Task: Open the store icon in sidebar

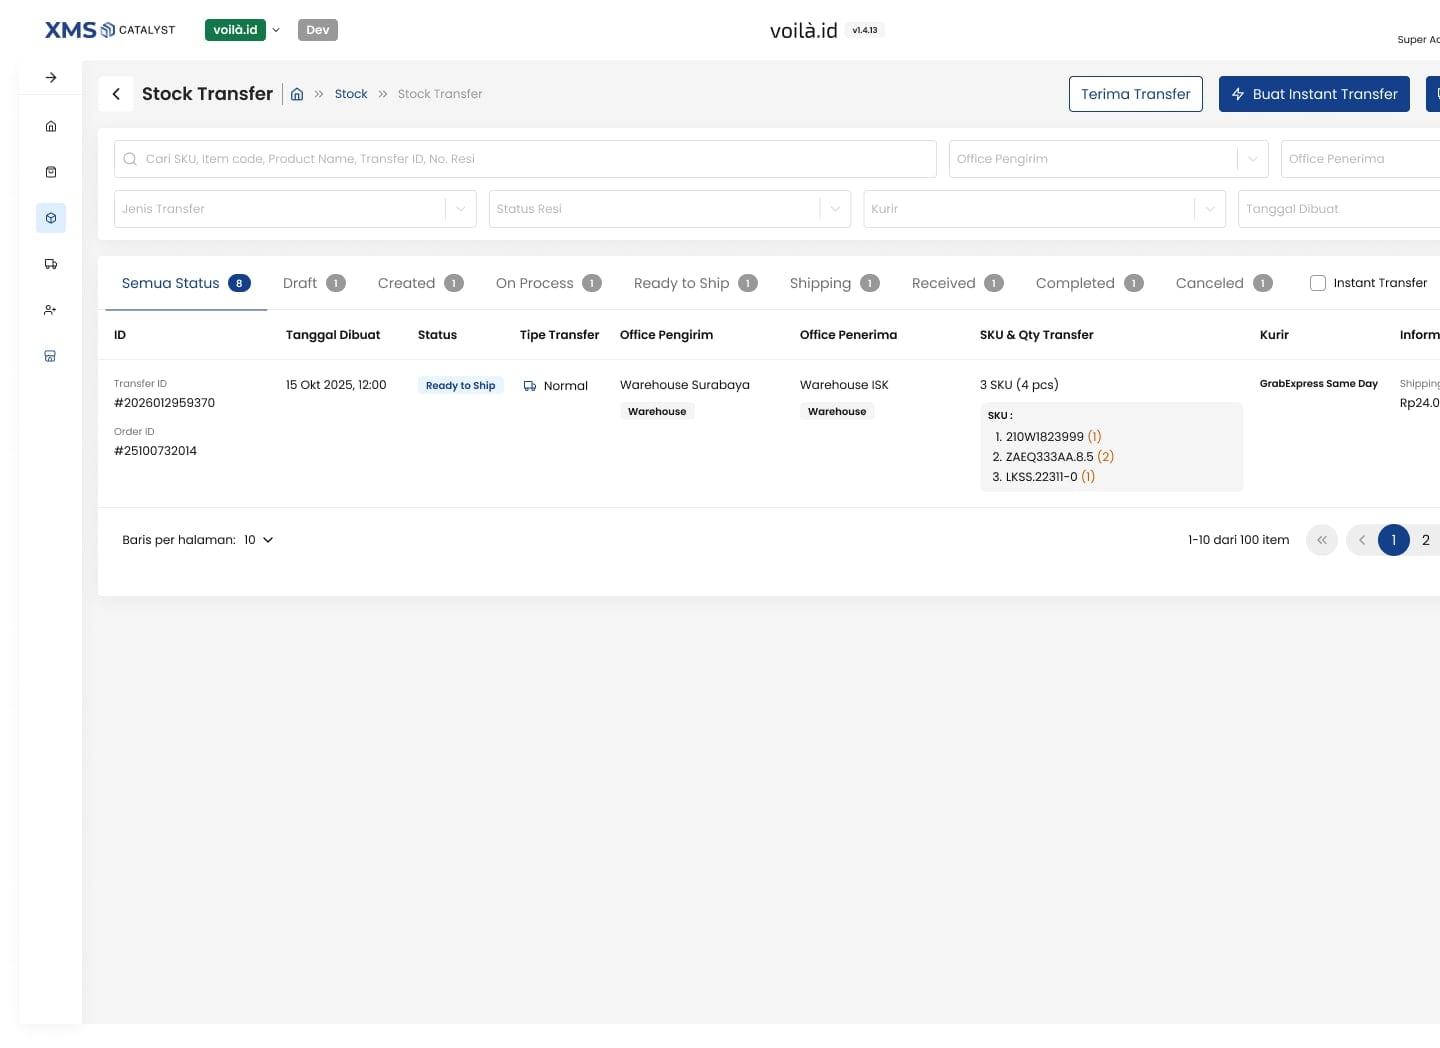Action: point(51,356)
